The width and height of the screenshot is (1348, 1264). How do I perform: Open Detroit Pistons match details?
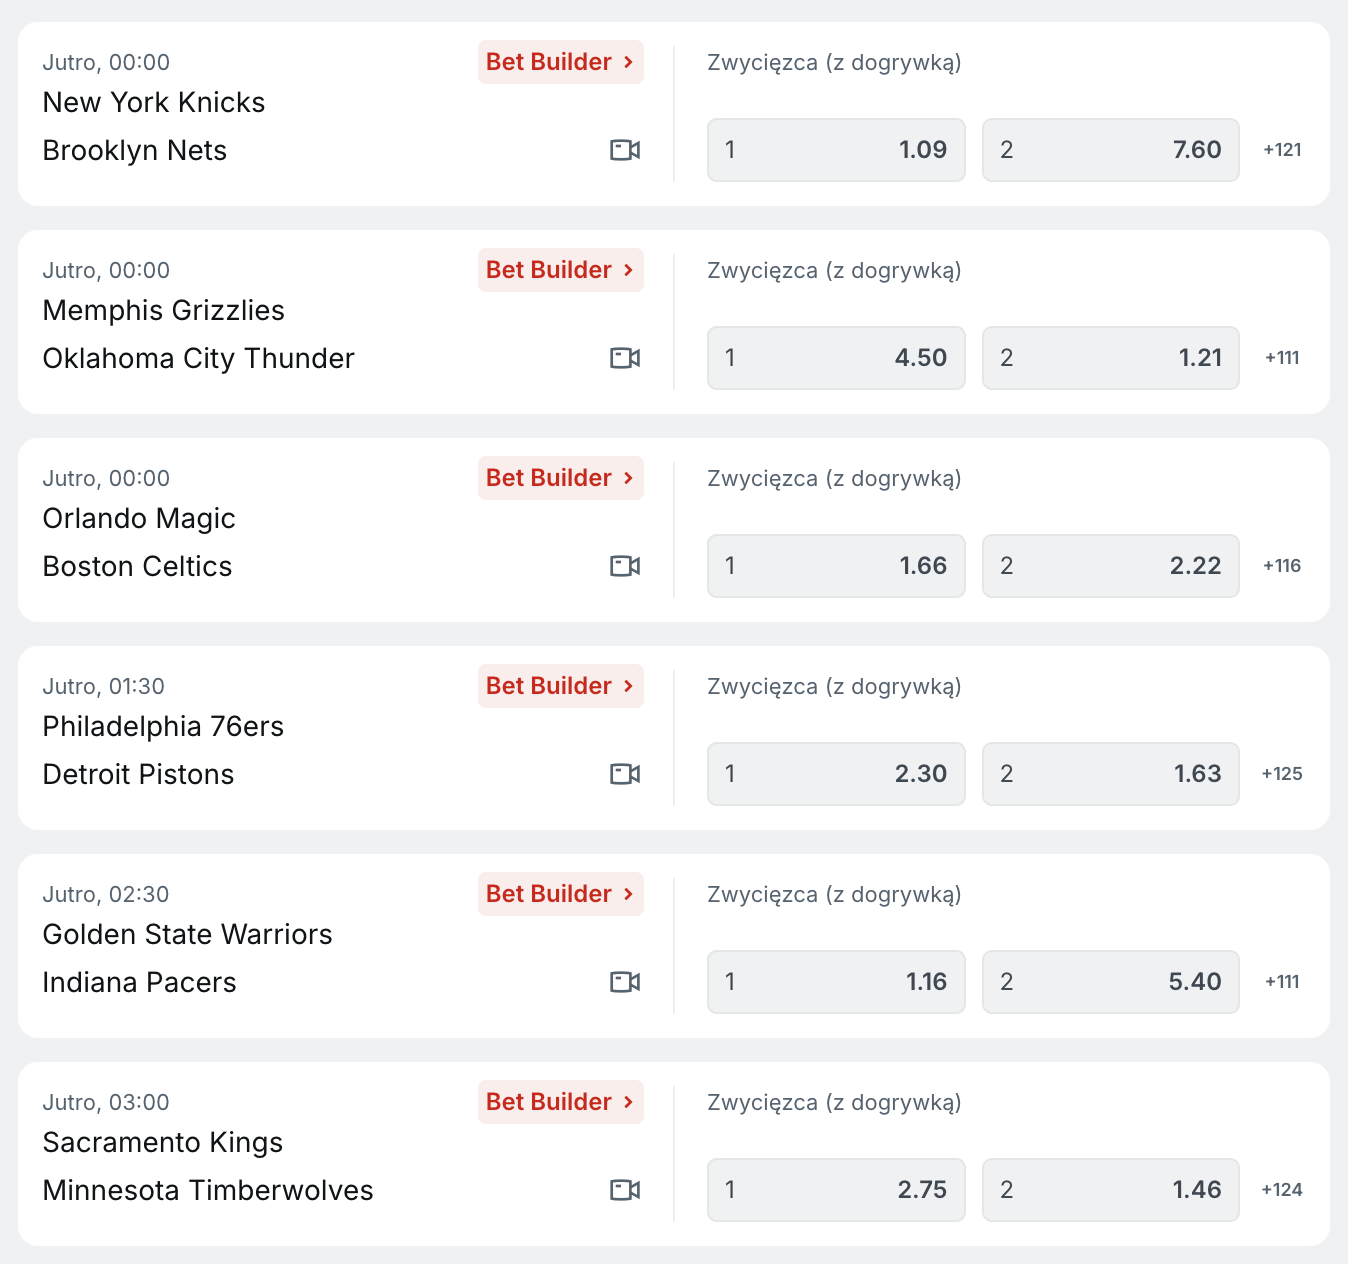pyautogui.click(x=138, y=774)
